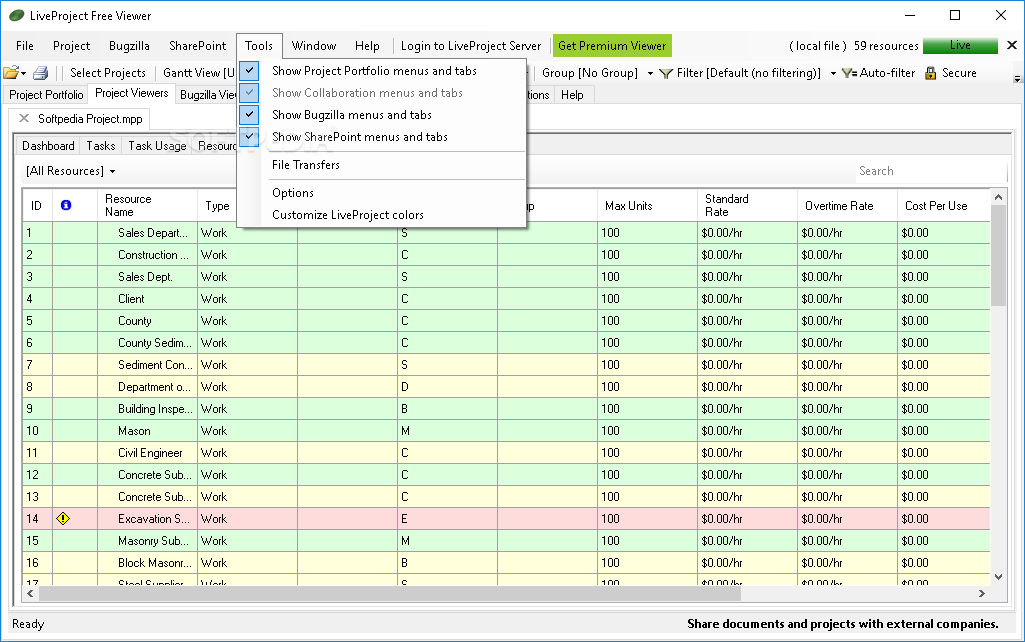Click the vertical scrollbar up arrow

pyautogui.click(x=998, y=197)
